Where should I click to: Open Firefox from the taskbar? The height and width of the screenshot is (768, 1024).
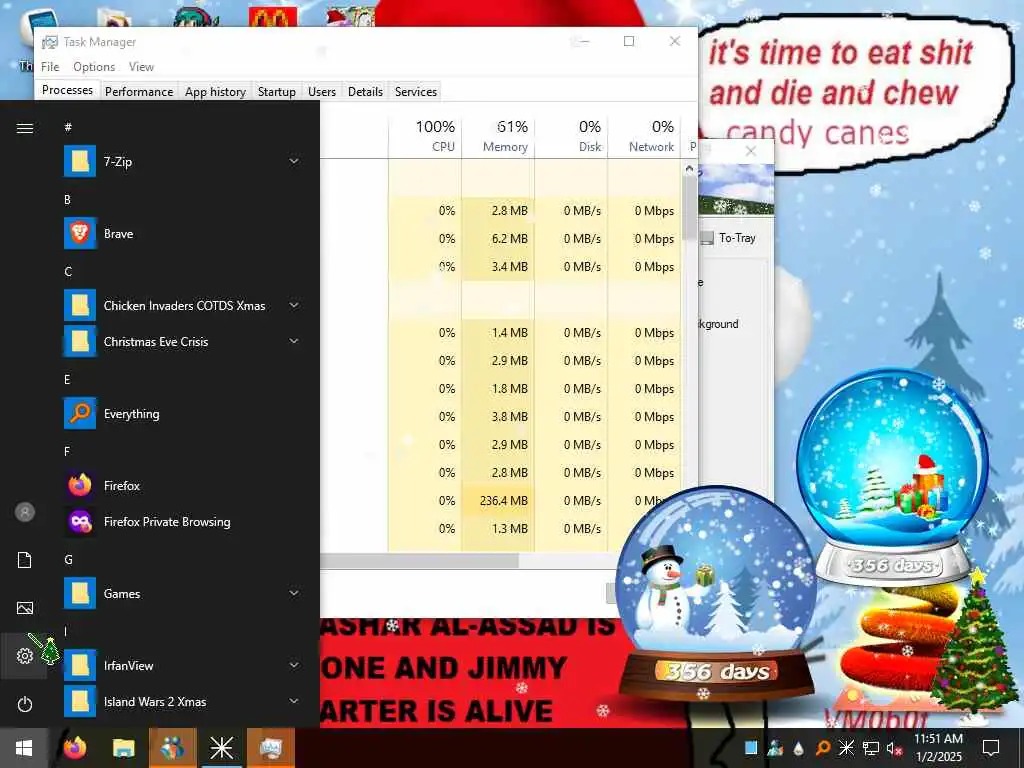pyautogui.click(x=74, y=748)
